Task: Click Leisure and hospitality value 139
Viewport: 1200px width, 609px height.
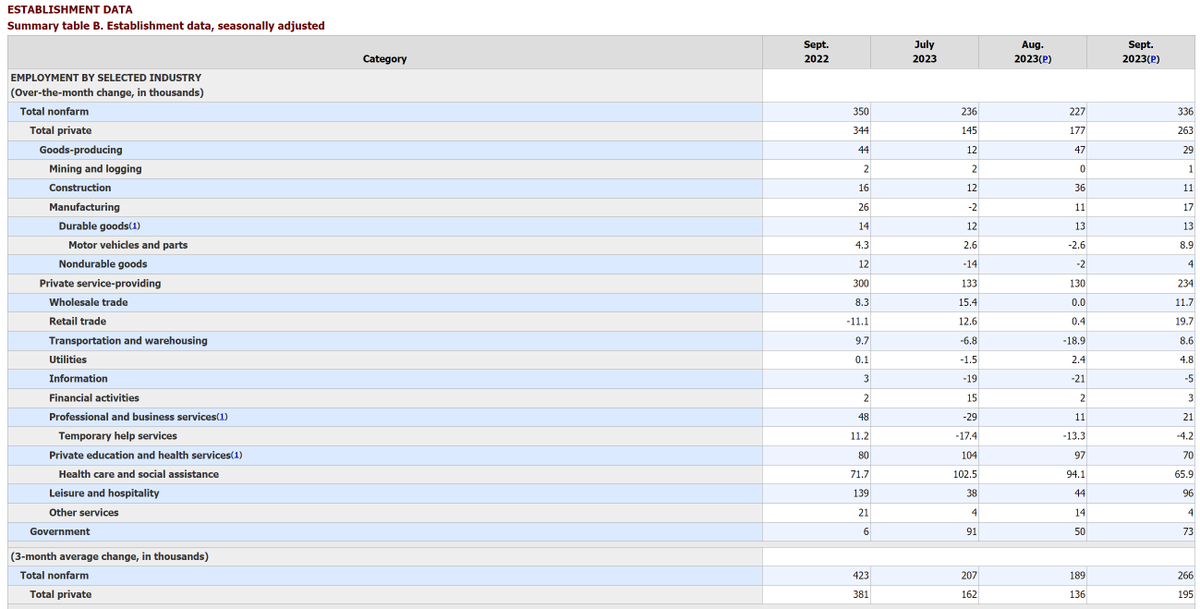Action: pyautogui.click(x=860, y=493)
